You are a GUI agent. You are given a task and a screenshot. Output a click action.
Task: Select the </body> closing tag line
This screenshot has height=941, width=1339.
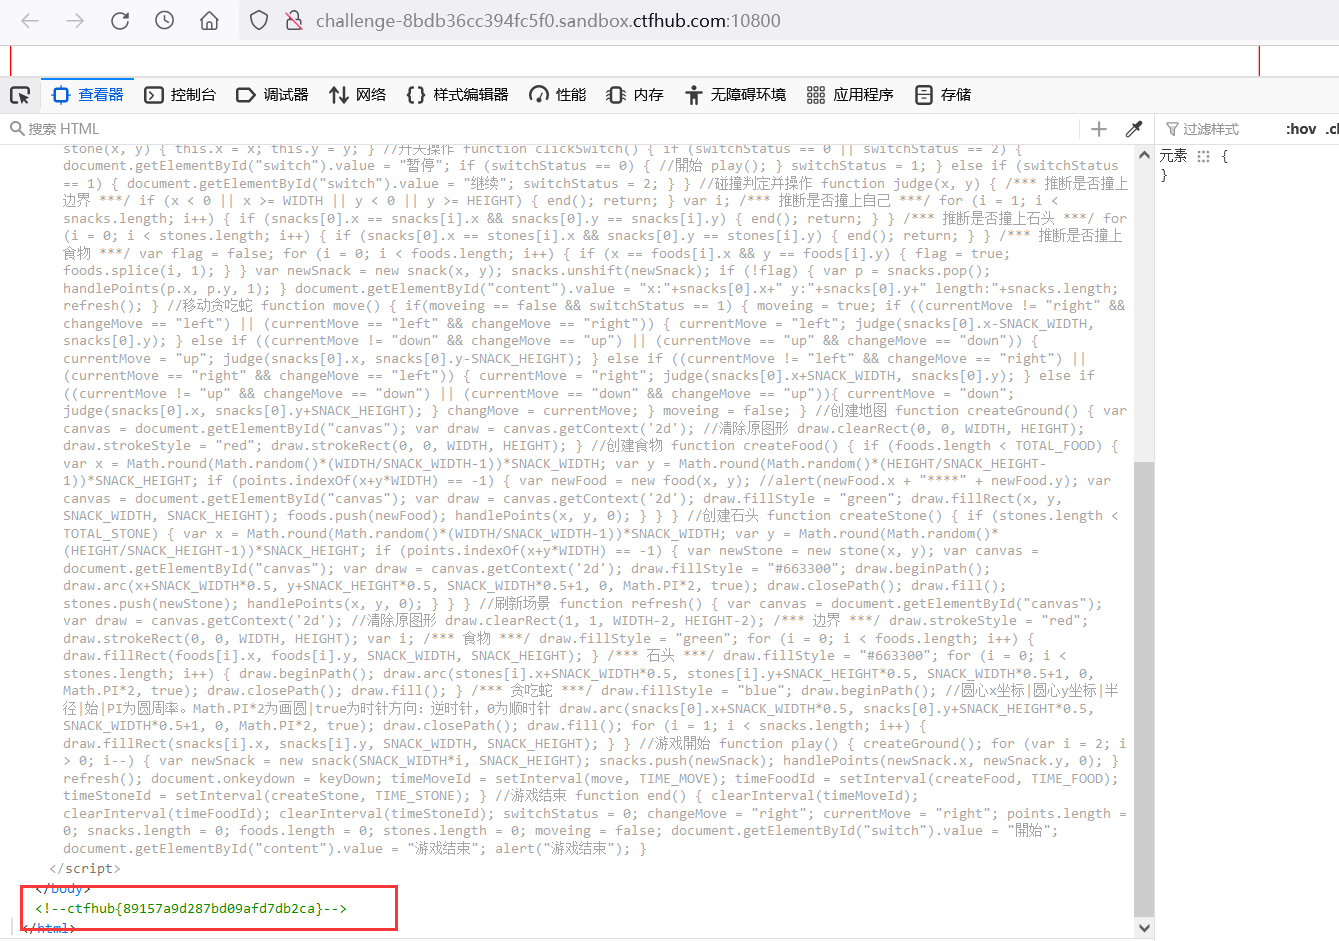click(62, 889)
